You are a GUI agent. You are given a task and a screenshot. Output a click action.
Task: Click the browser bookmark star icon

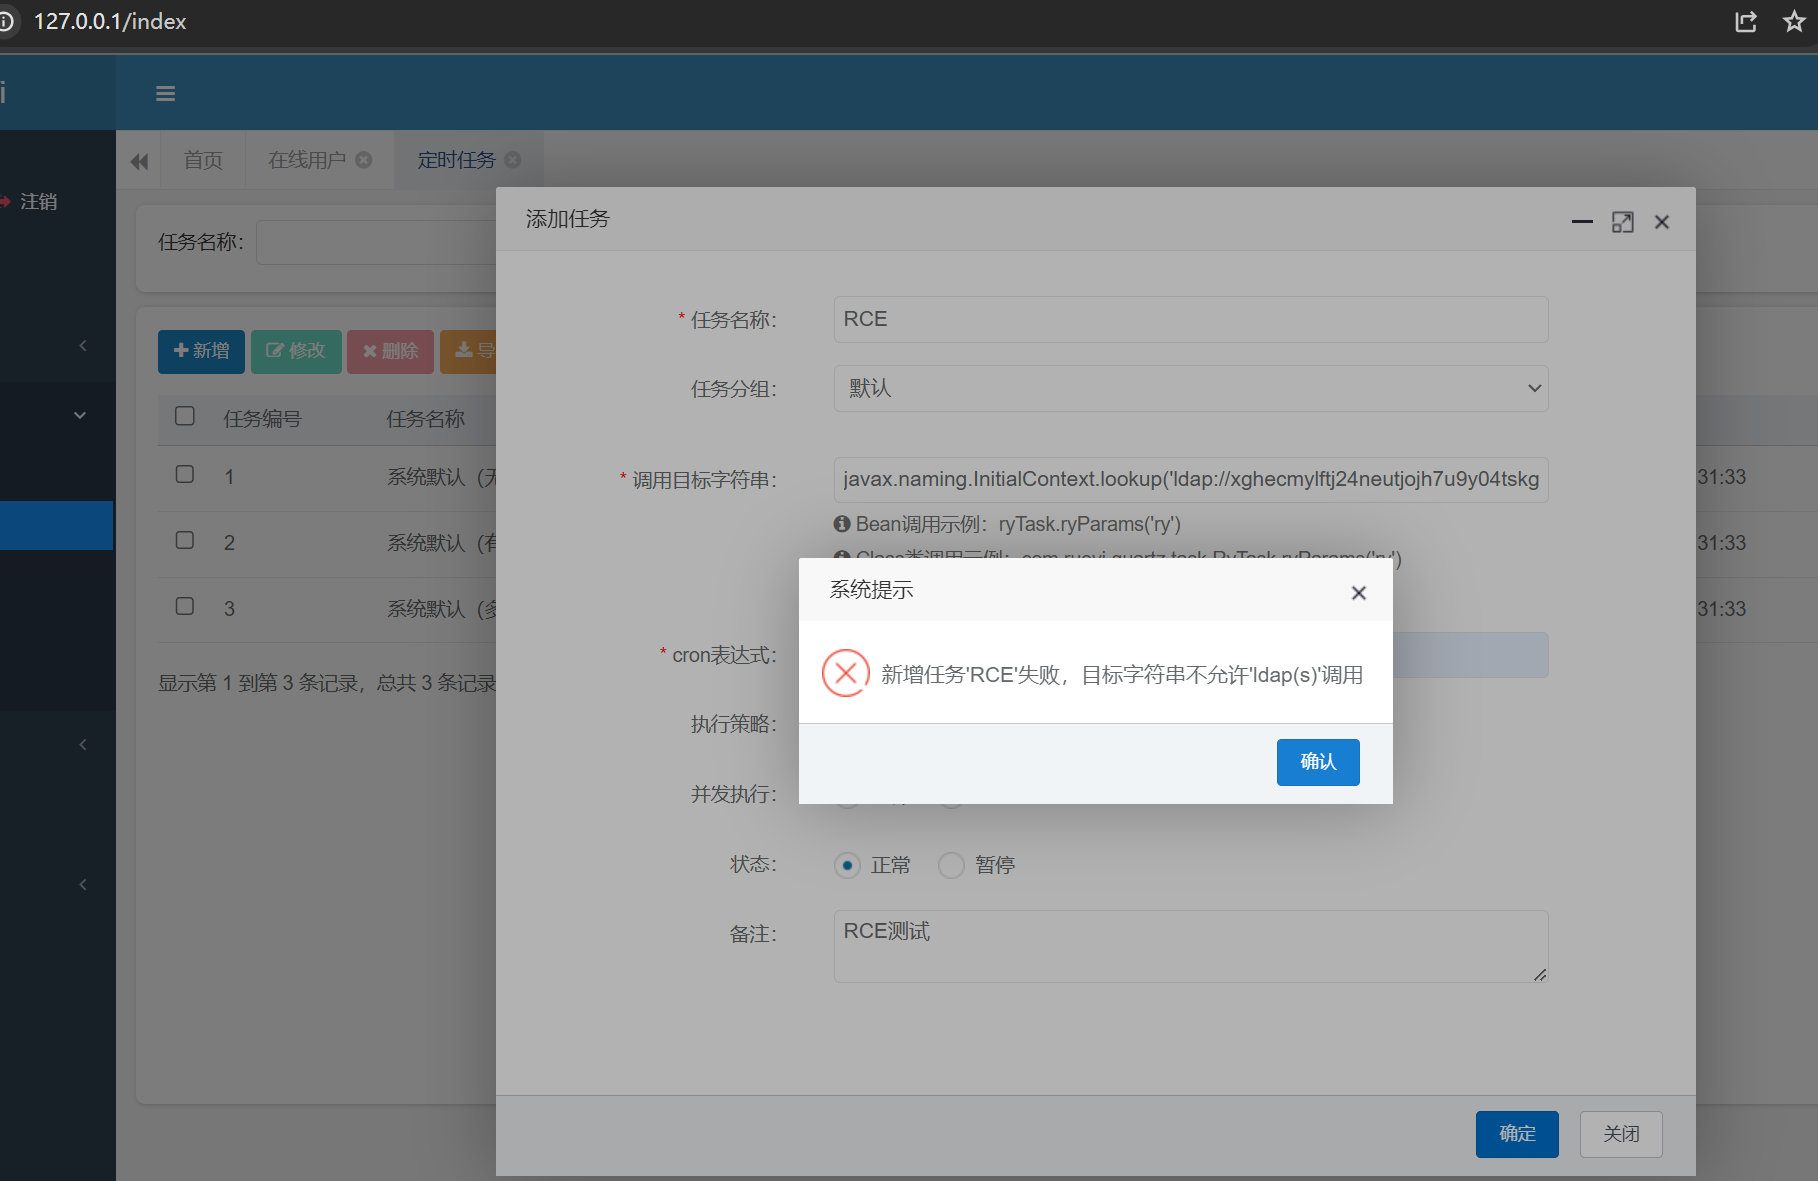pos(1794,22)
